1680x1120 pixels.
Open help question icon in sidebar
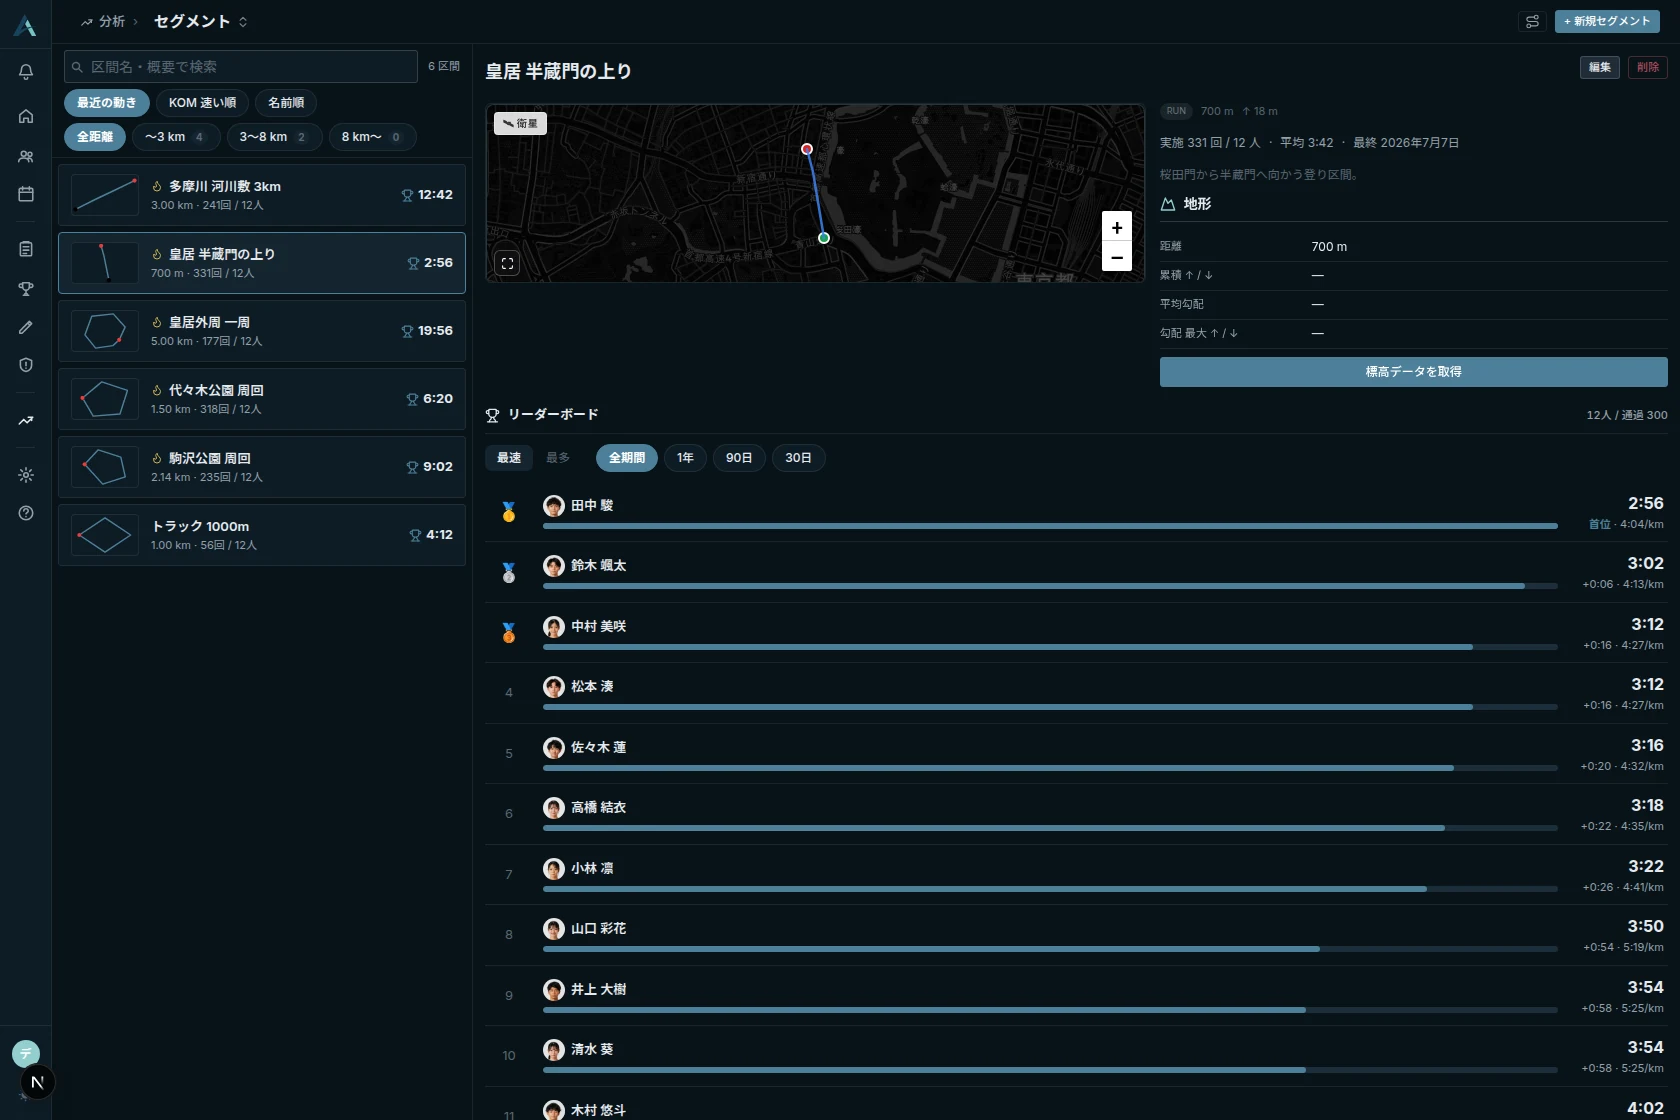(x=26, y=513)
